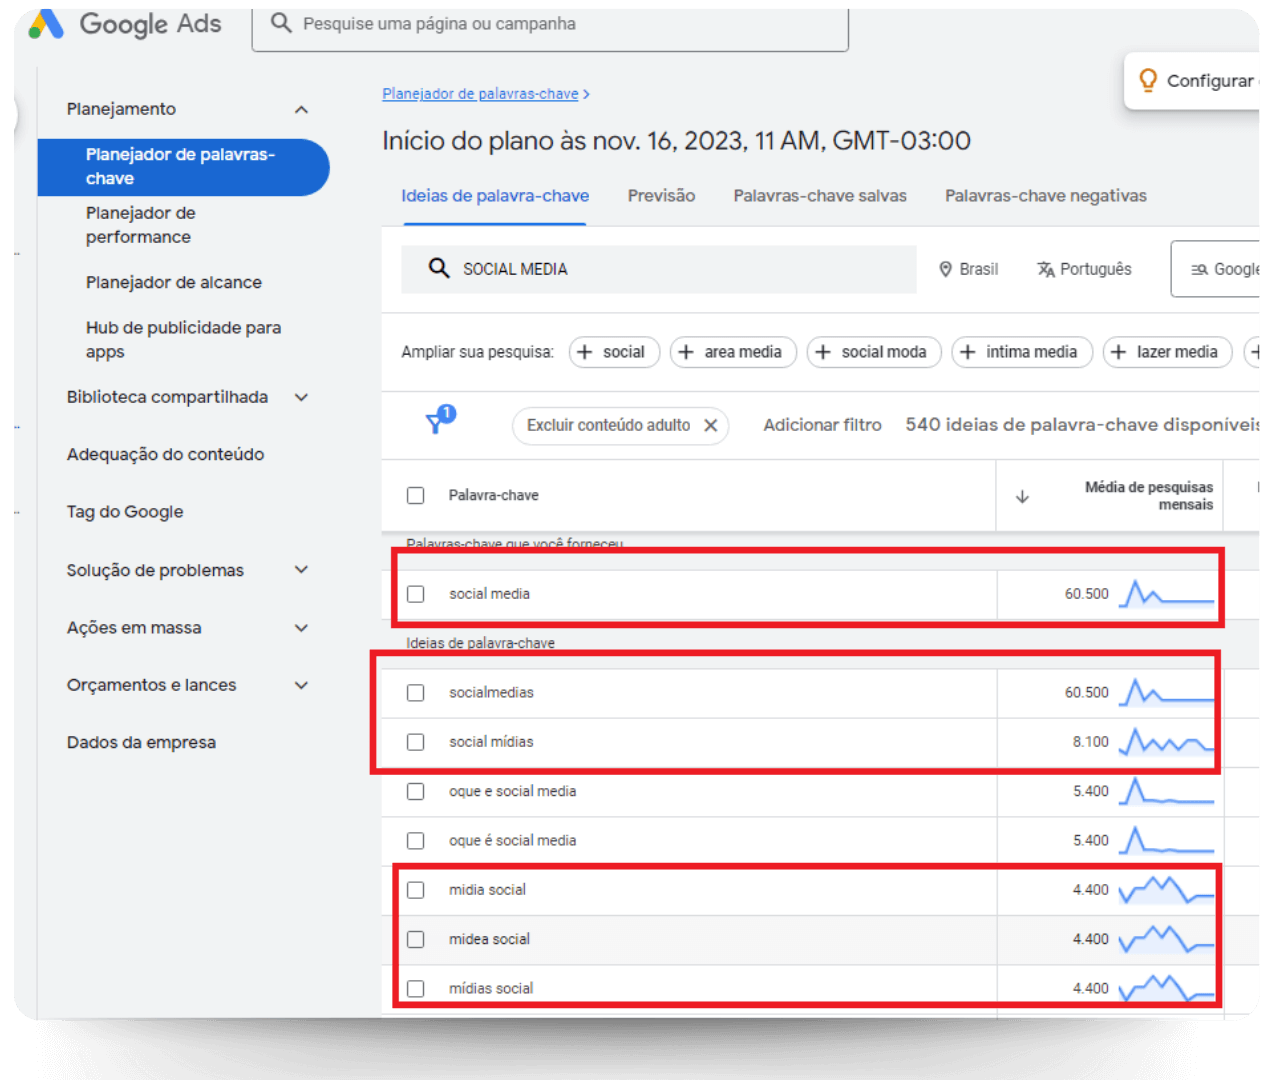Screen dimensions: 1280x1080
Task: Add 'social moda' to broaden search
Action: [x=873, y=352]
